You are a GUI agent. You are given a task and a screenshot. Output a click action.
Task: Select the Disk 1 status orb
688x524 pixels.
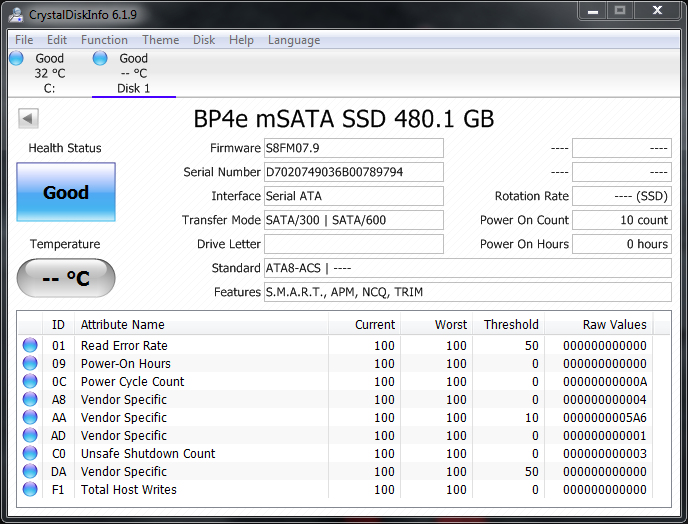100,59
